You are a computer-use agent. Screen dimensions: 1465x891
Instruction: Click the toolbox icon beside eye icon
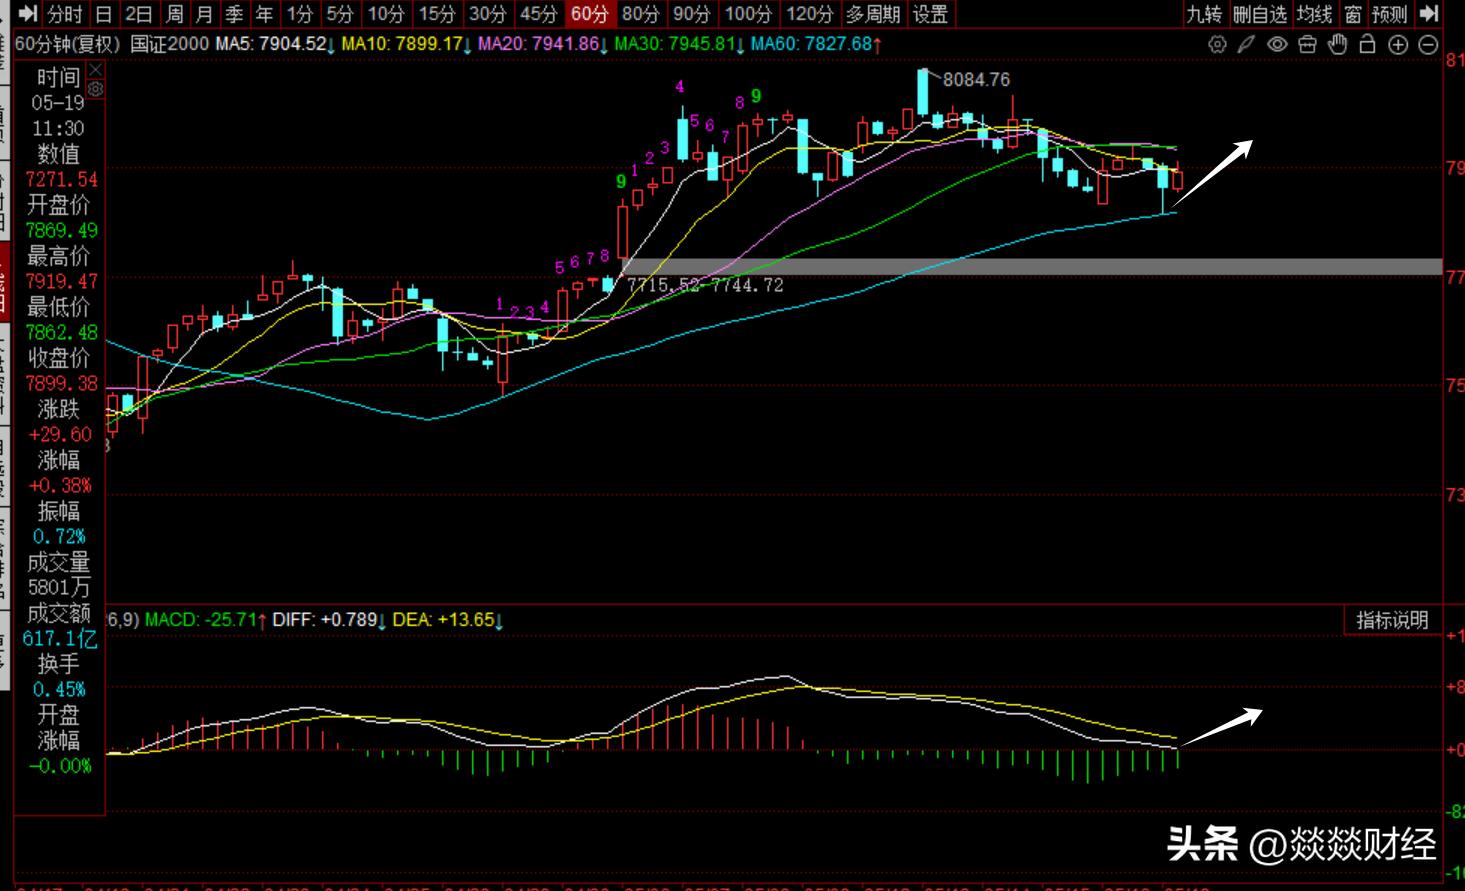click(1307, 44)
